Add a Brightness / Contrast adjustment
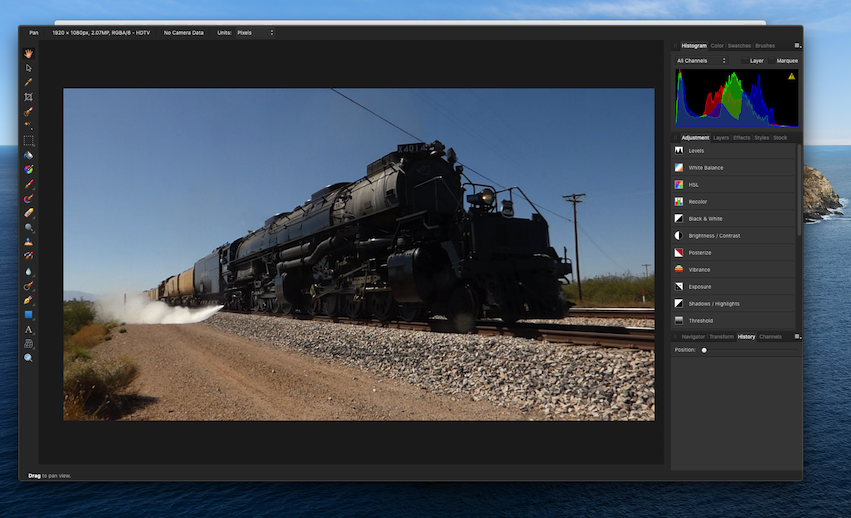The width and height of the screenshot is (851, 518). click(x=734, y=236)
